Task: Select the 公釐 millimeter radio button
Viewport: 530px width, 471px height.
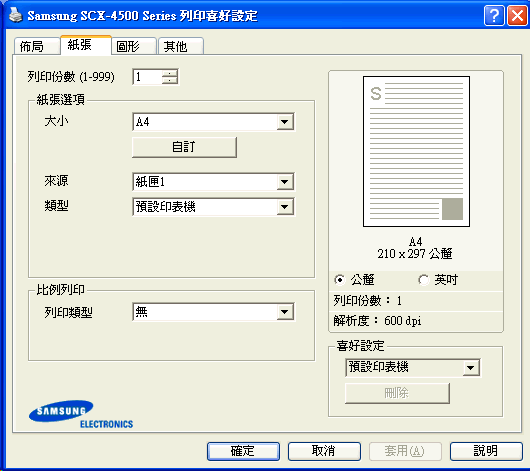Action: point(339,280)
